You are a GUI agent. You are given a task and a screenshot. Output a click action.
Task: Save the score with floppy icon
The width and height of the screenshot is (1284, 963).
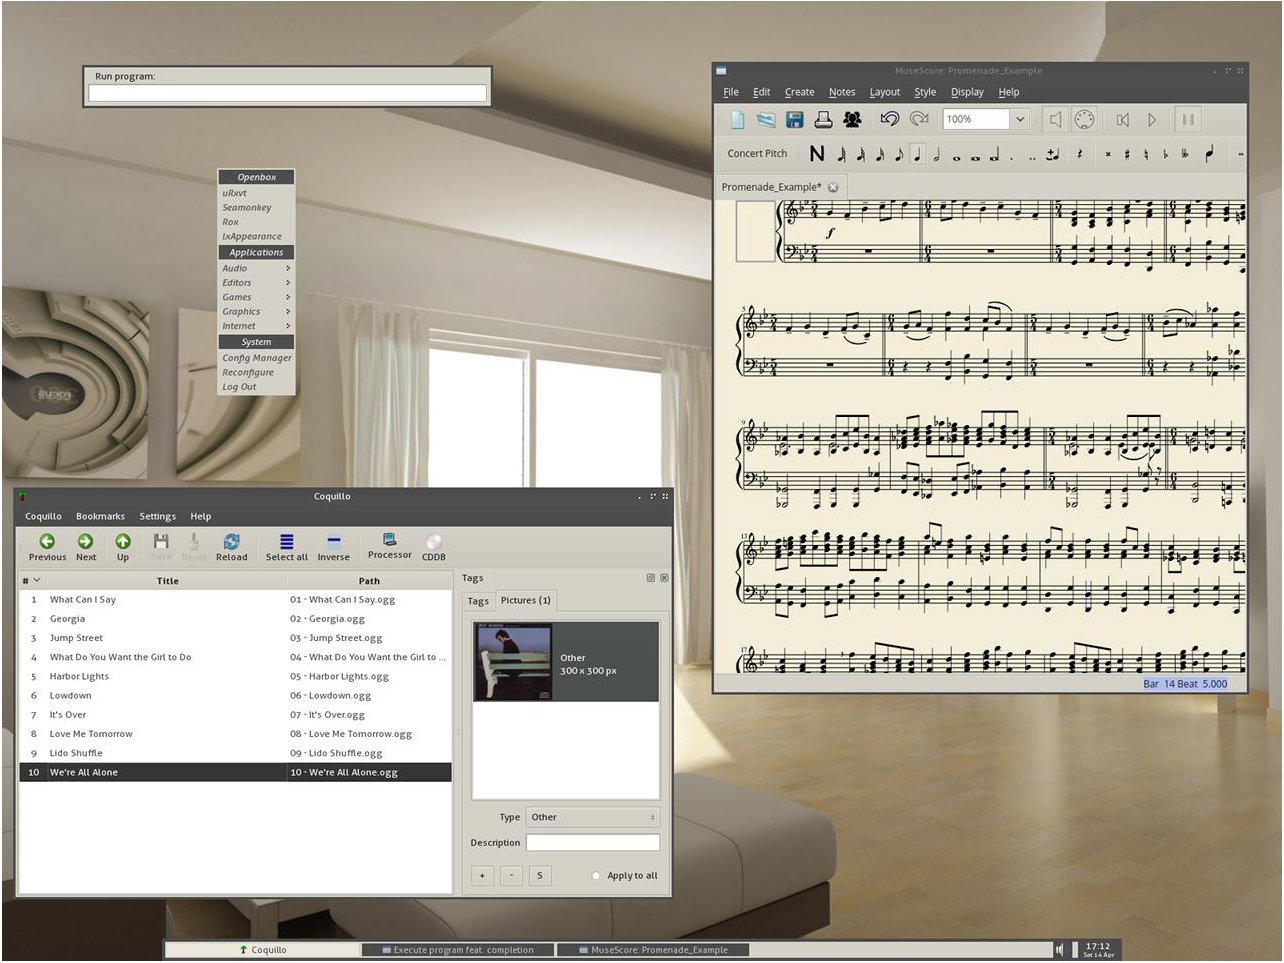point(795,120)
